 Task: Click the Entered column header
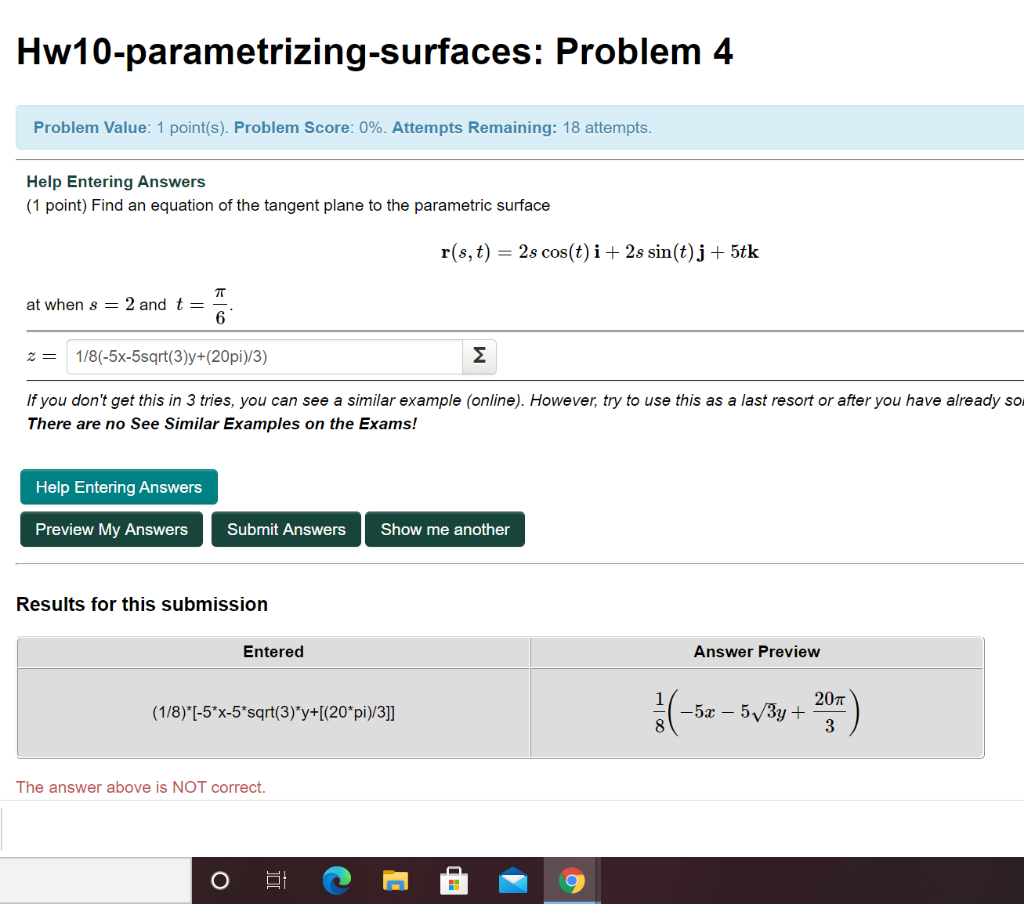[273, 652]
